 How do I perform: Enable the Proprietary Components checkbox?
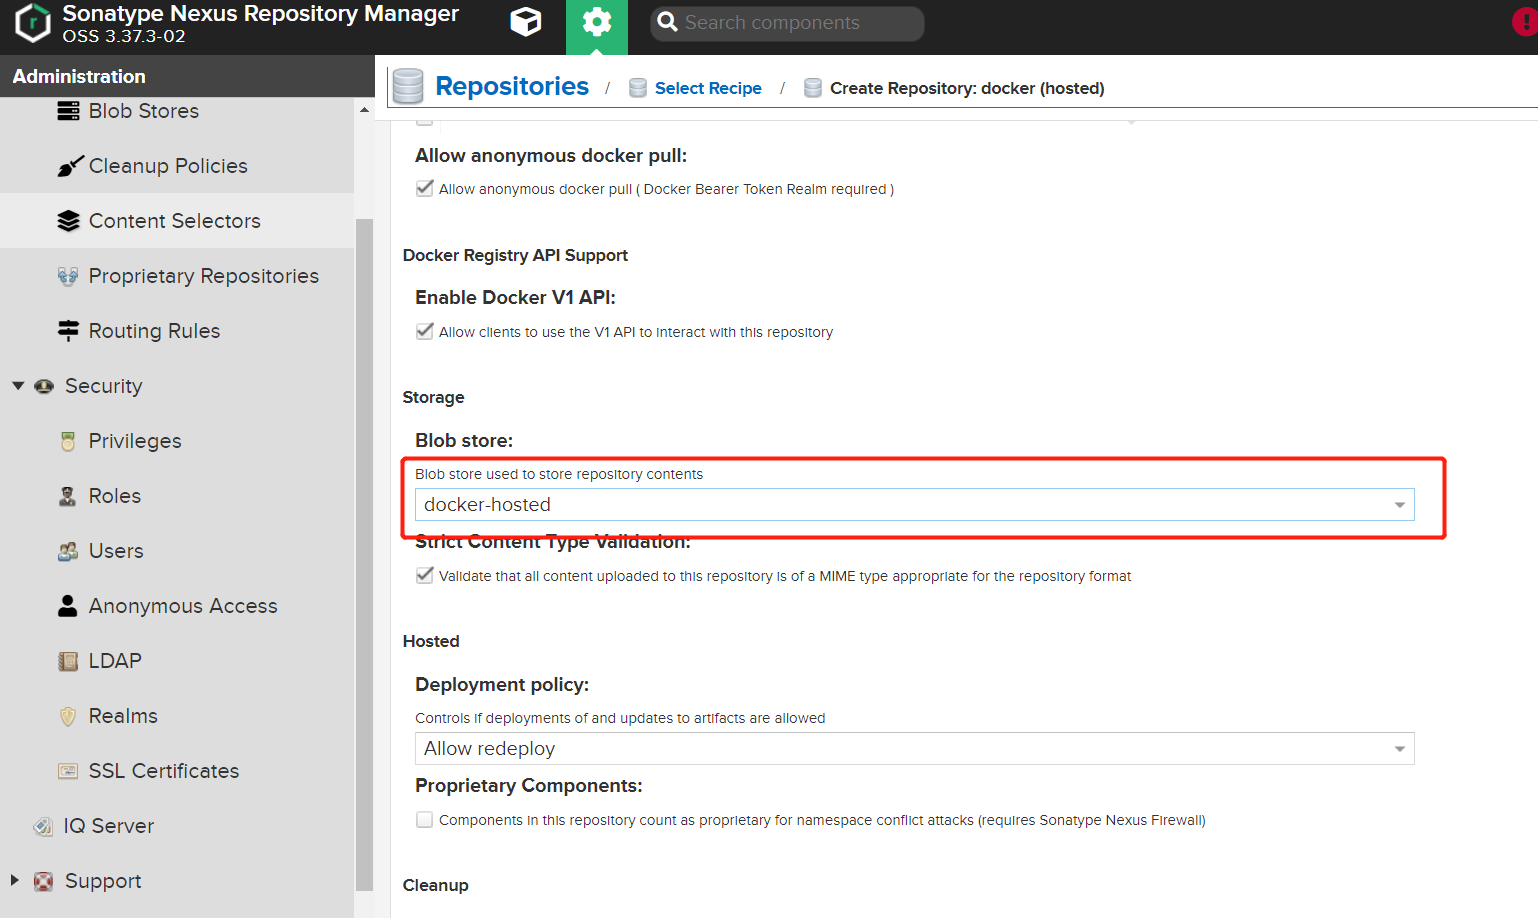pyautogui.click(x=425, y=819)
